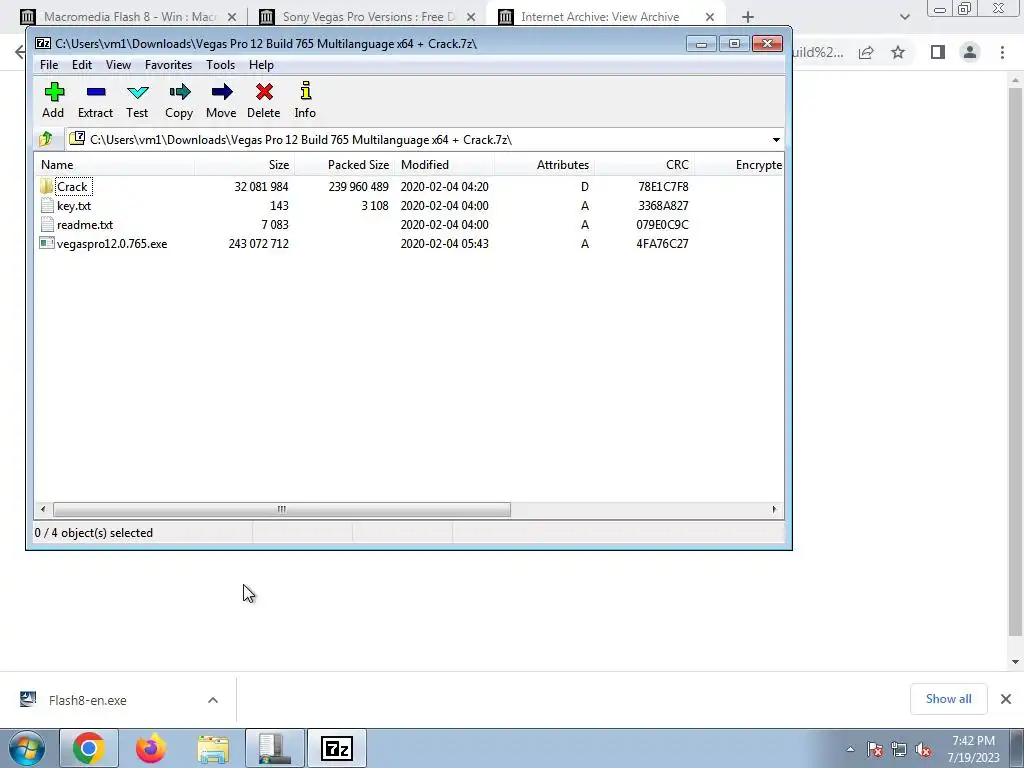The image size is (1024, 768).
Task: Click the horizontal scrollbar right arrow
Action: coord(775,509)
